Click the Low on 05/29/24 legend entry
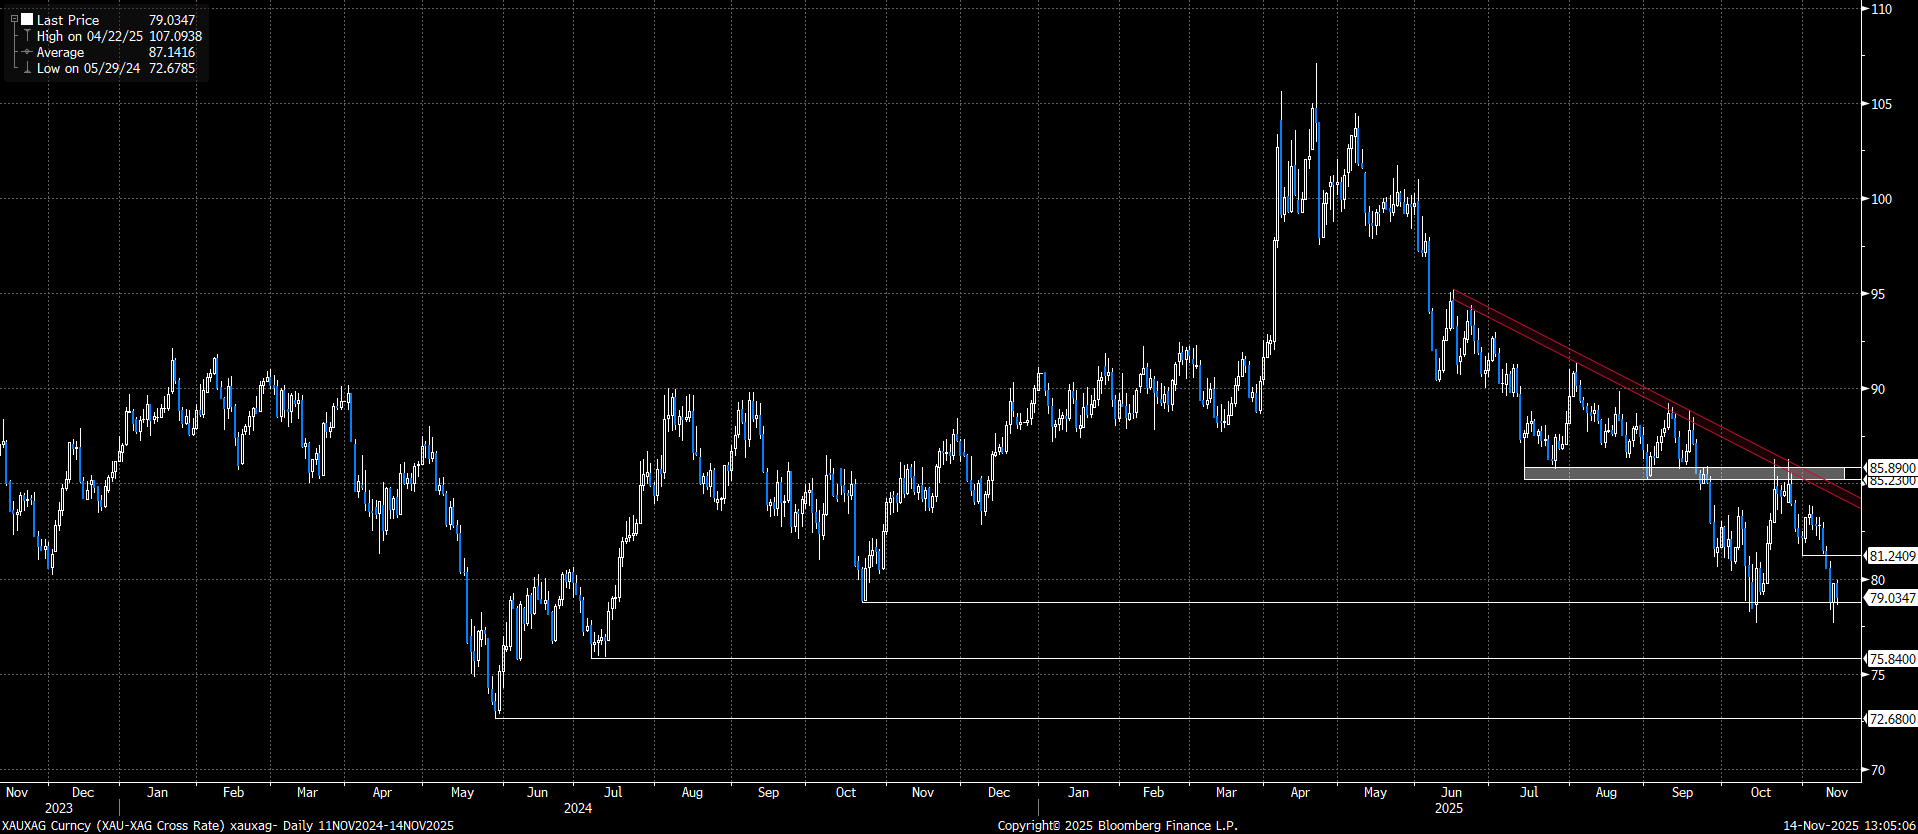1918x834 pixels. (x=88, y=68)
